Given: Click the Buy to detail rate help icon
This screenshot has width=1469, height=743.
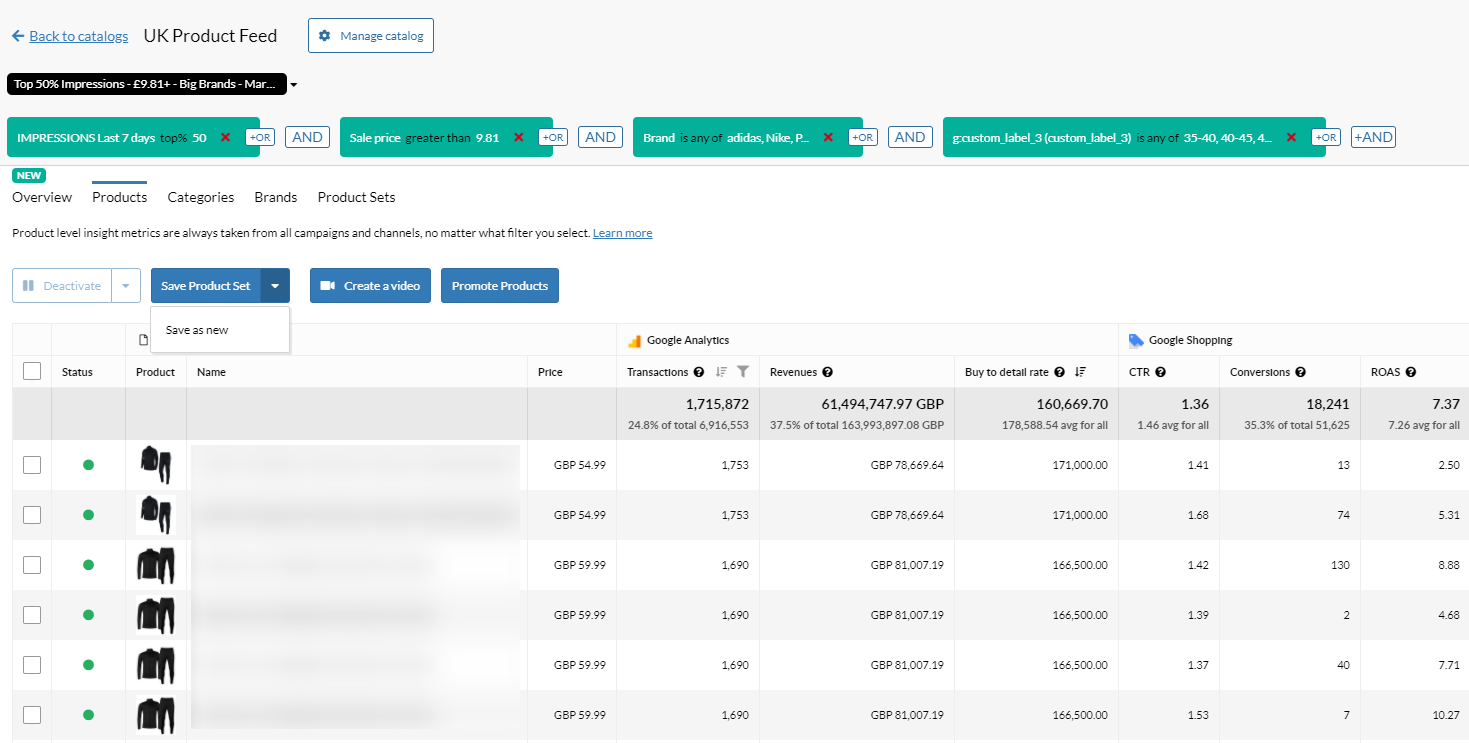Looking at the screenshot, I should [1059, 372].
